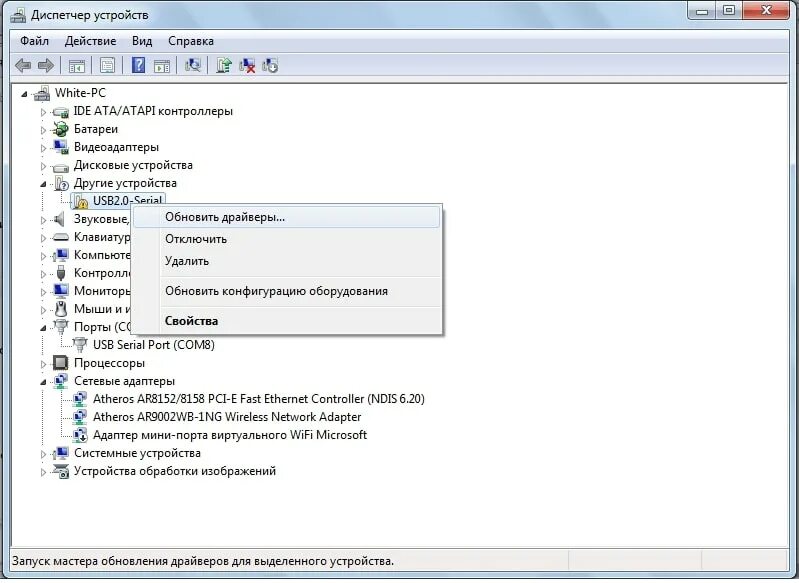
Task: Toggle the console tree pane icon
Action: coord(77,66)
